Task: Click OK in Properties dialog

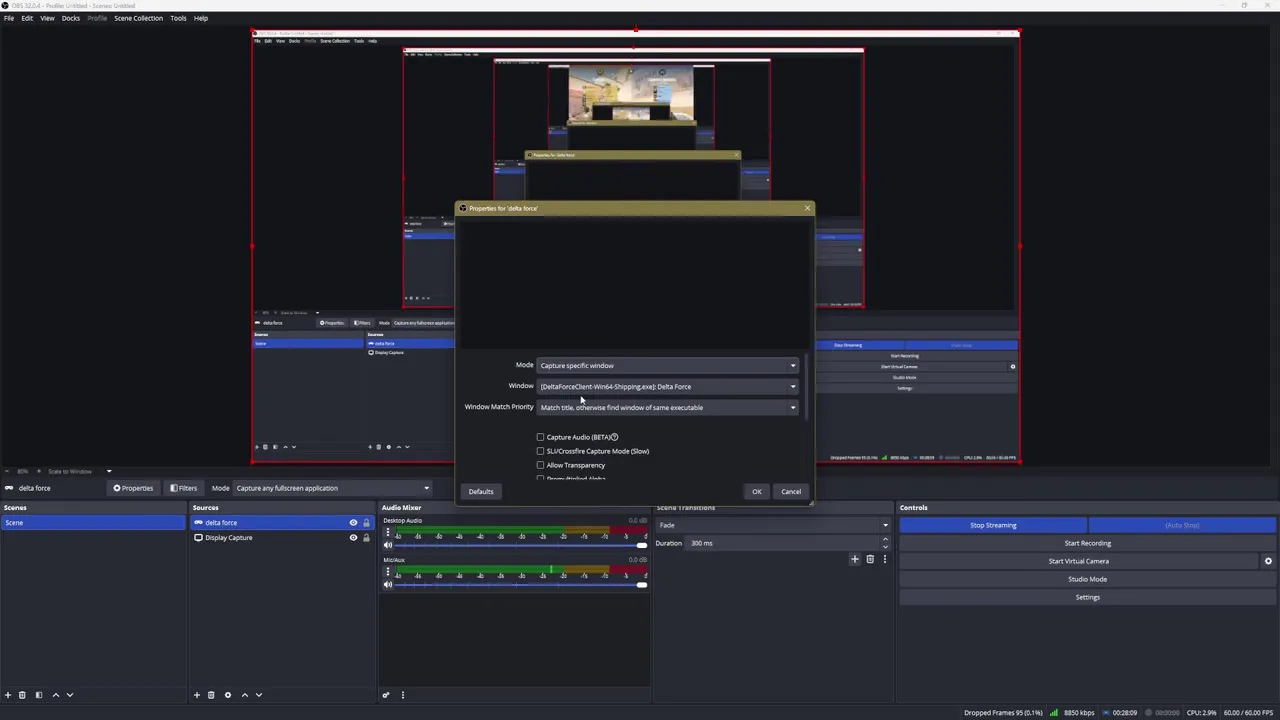Action: pos(757,492)
